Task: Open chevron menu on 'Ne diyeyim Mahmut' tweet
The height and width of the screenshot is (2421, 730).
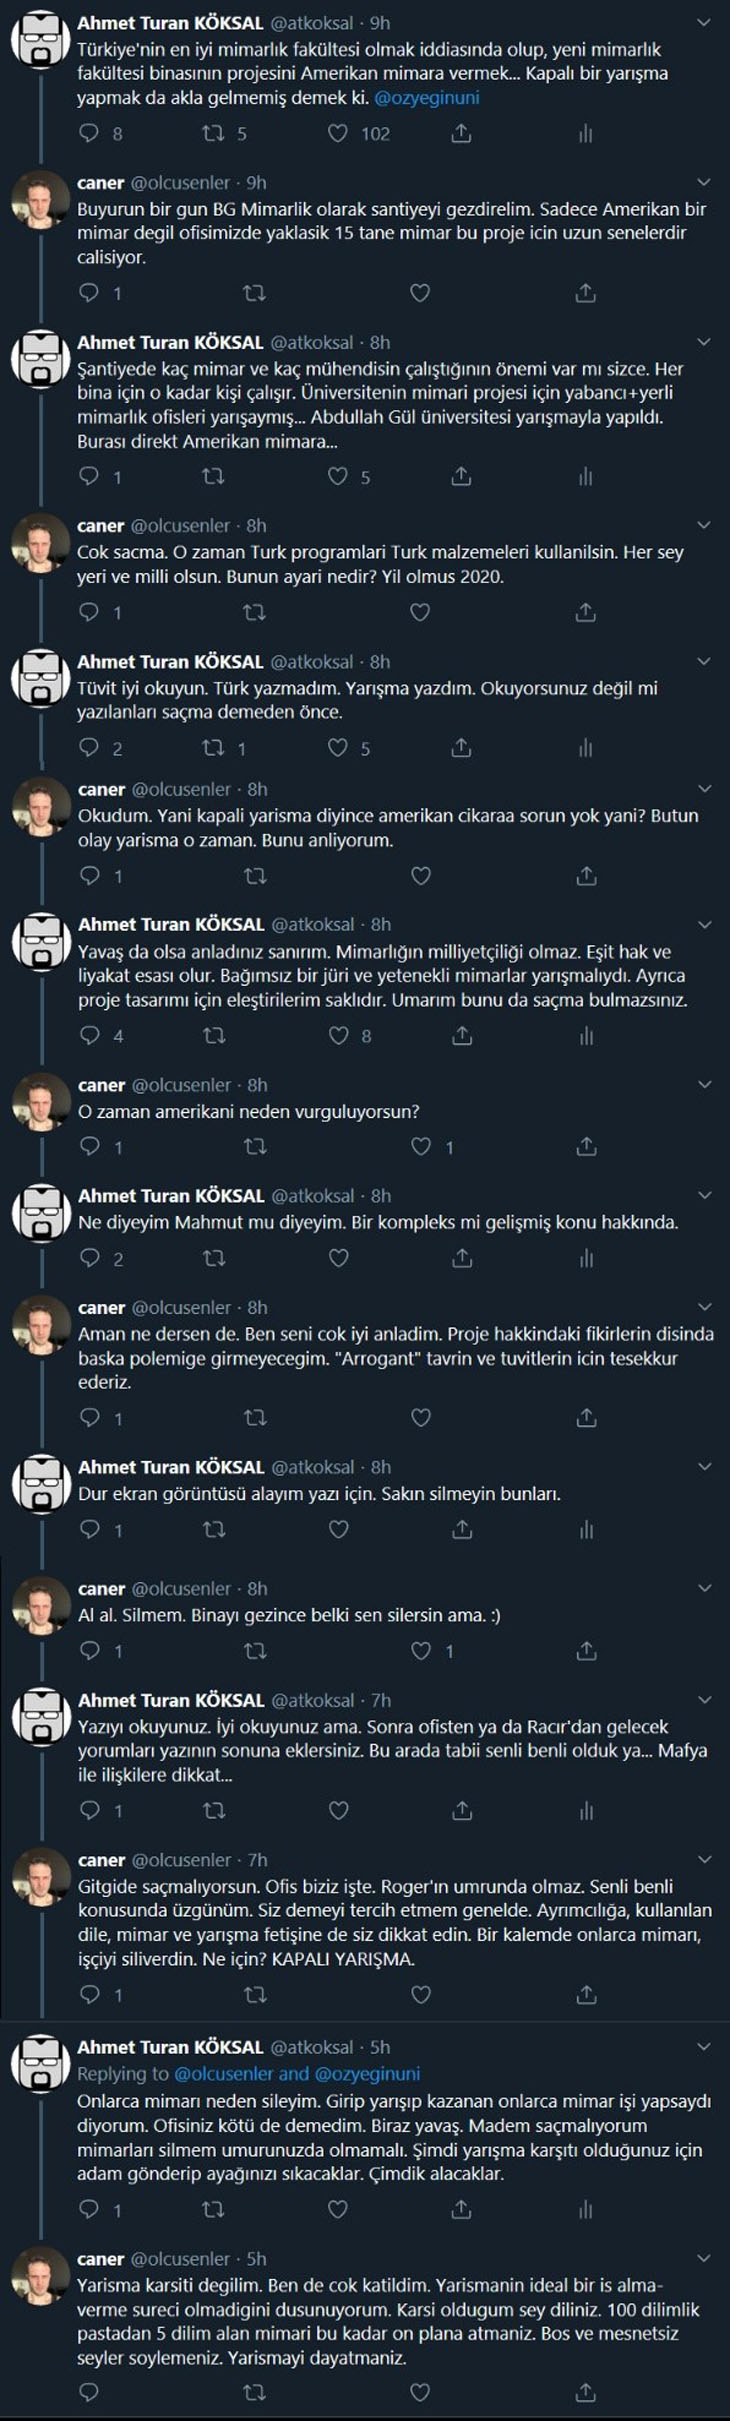Action: tap(703, 1196)
